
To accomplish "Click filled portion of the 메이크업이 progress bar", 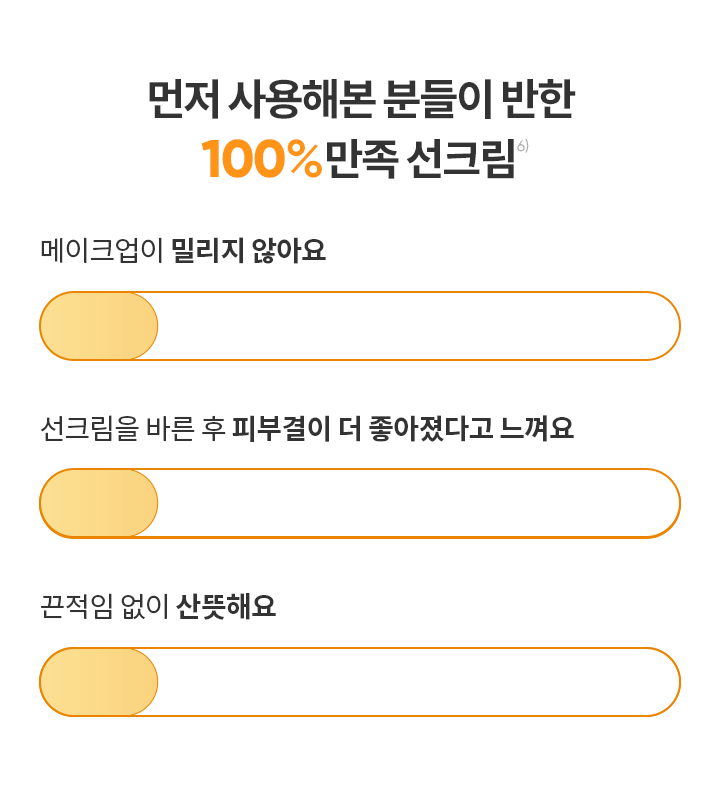I will 99,326.
